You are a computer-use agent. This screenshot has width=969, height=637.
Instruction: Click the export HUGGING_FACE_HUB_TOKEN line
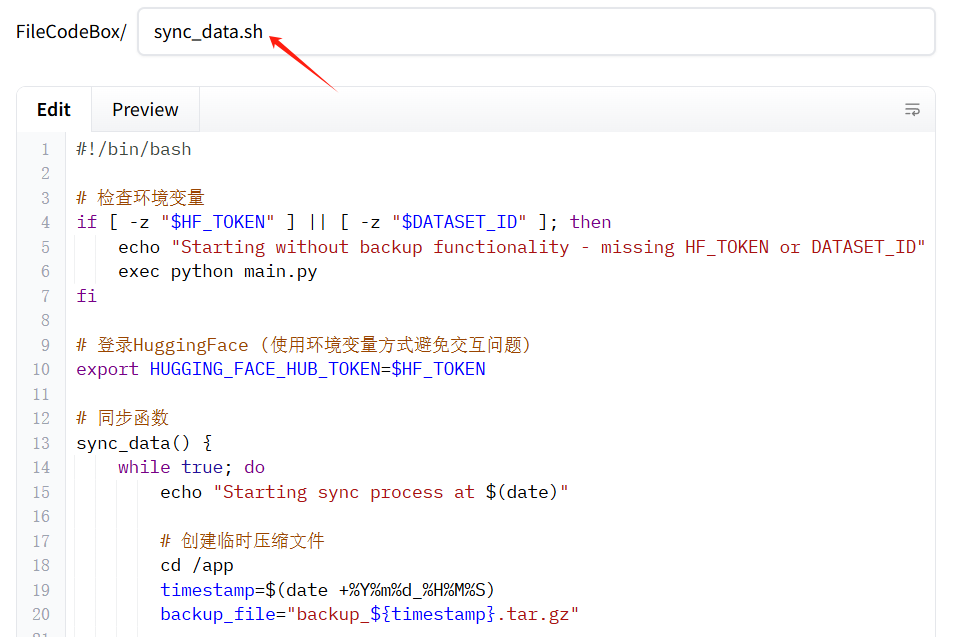(281, 369)
